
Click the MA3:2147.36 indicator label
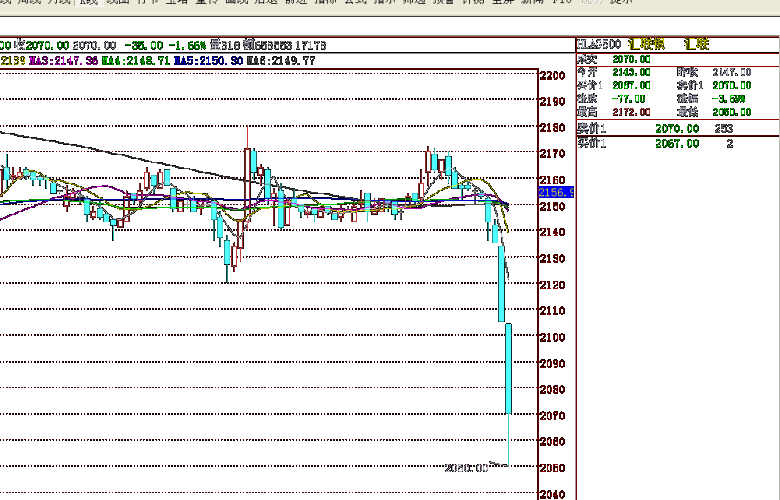pyautogui.click(x=63, y=61)
